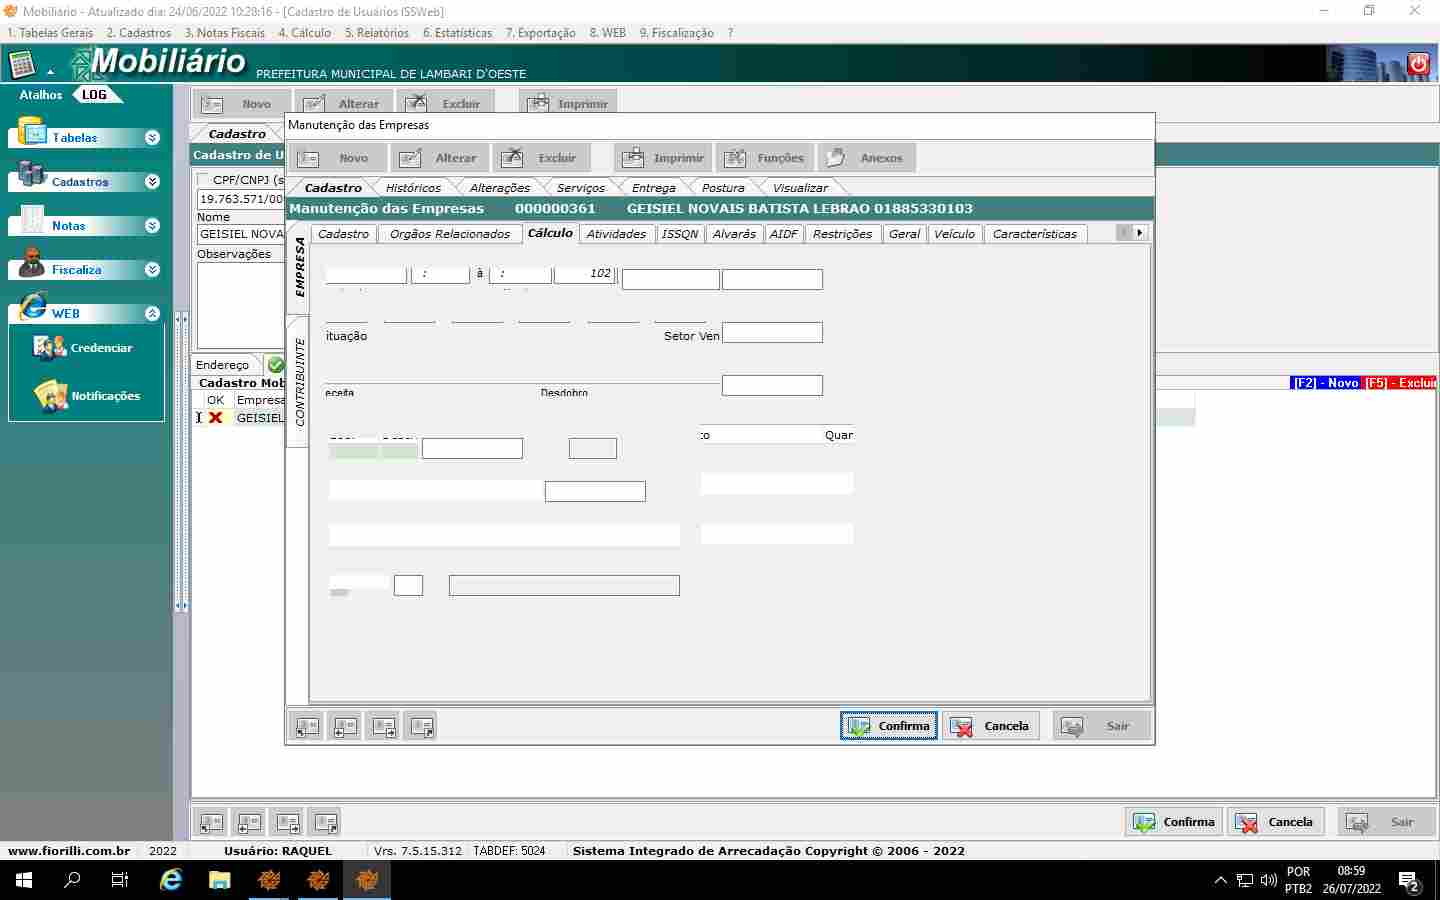Toggle the CPF/CNPJ checkbox
The height and width of the screenshot is (900, 1440).
point(204,180)
